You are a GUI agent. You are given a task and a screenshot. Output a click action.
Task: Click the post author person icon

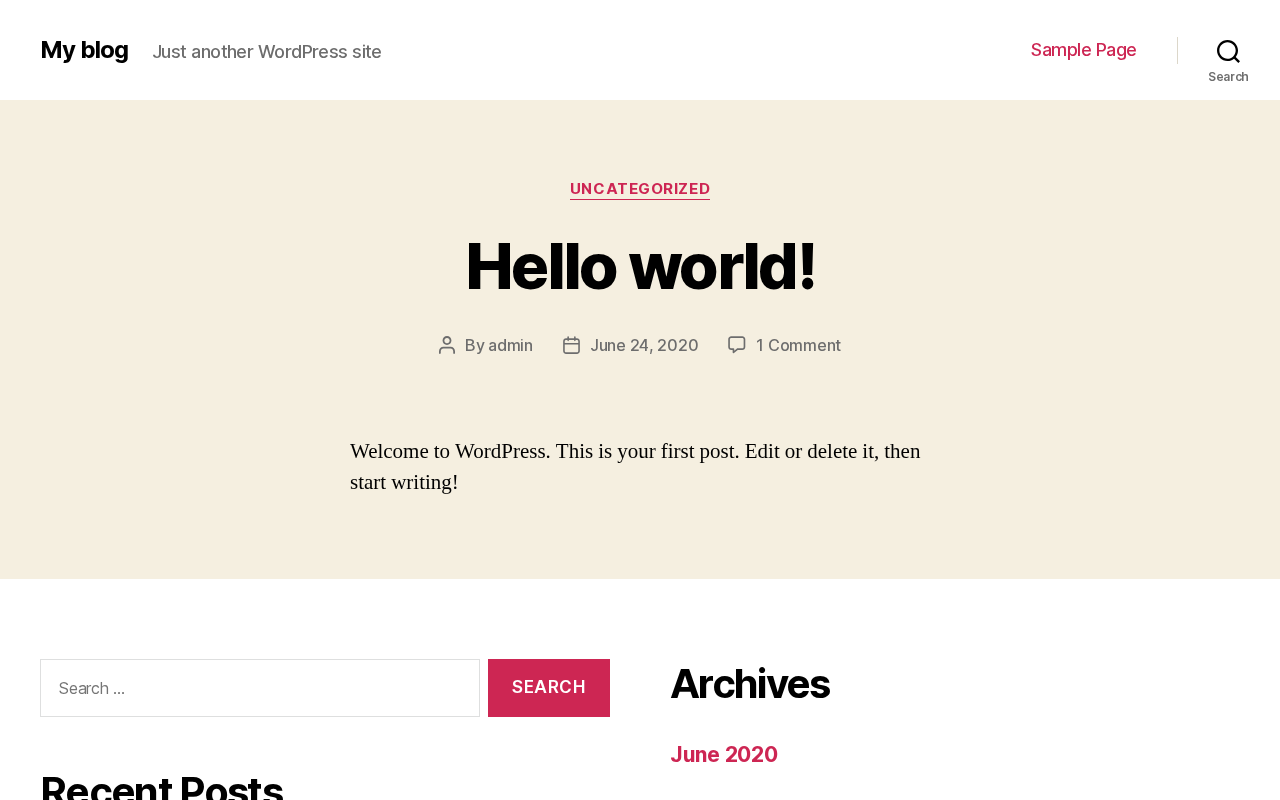447,345
